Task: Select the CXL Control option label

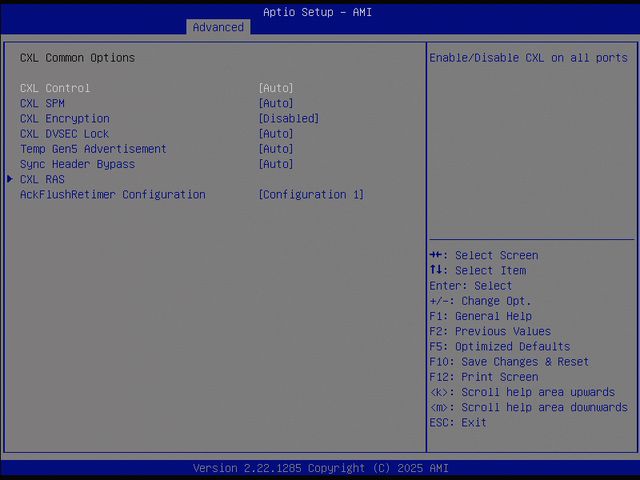Action: (55, 88)
